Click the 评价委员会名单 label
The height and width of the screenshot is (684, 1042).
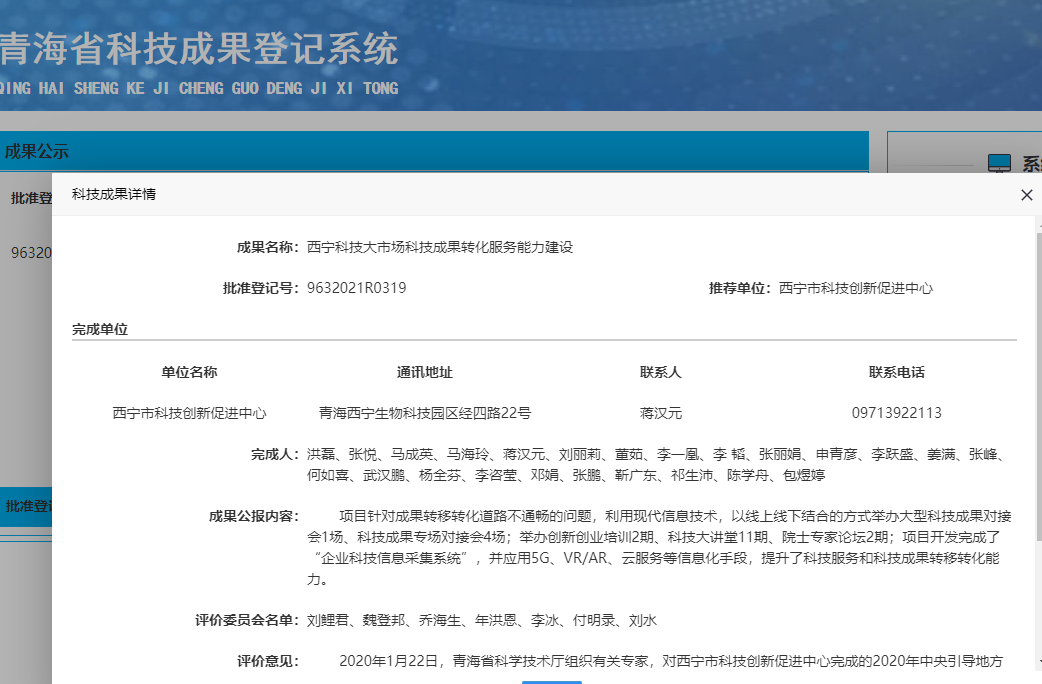(x=246, y=620)
